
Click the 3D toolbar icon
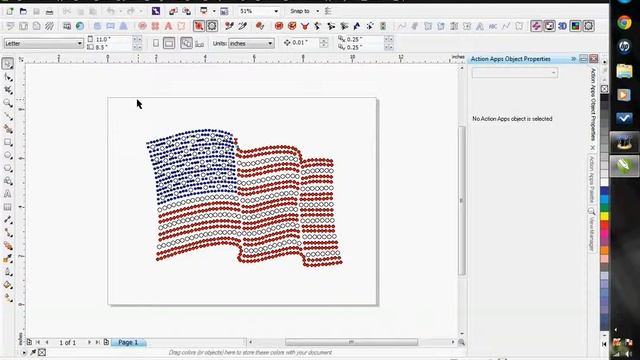[562, 26]
